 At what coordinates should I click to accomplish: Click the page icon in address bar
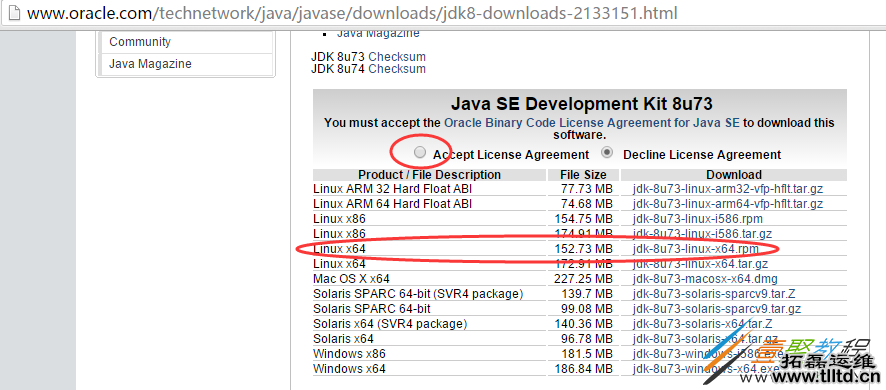[x=15, y=12]
